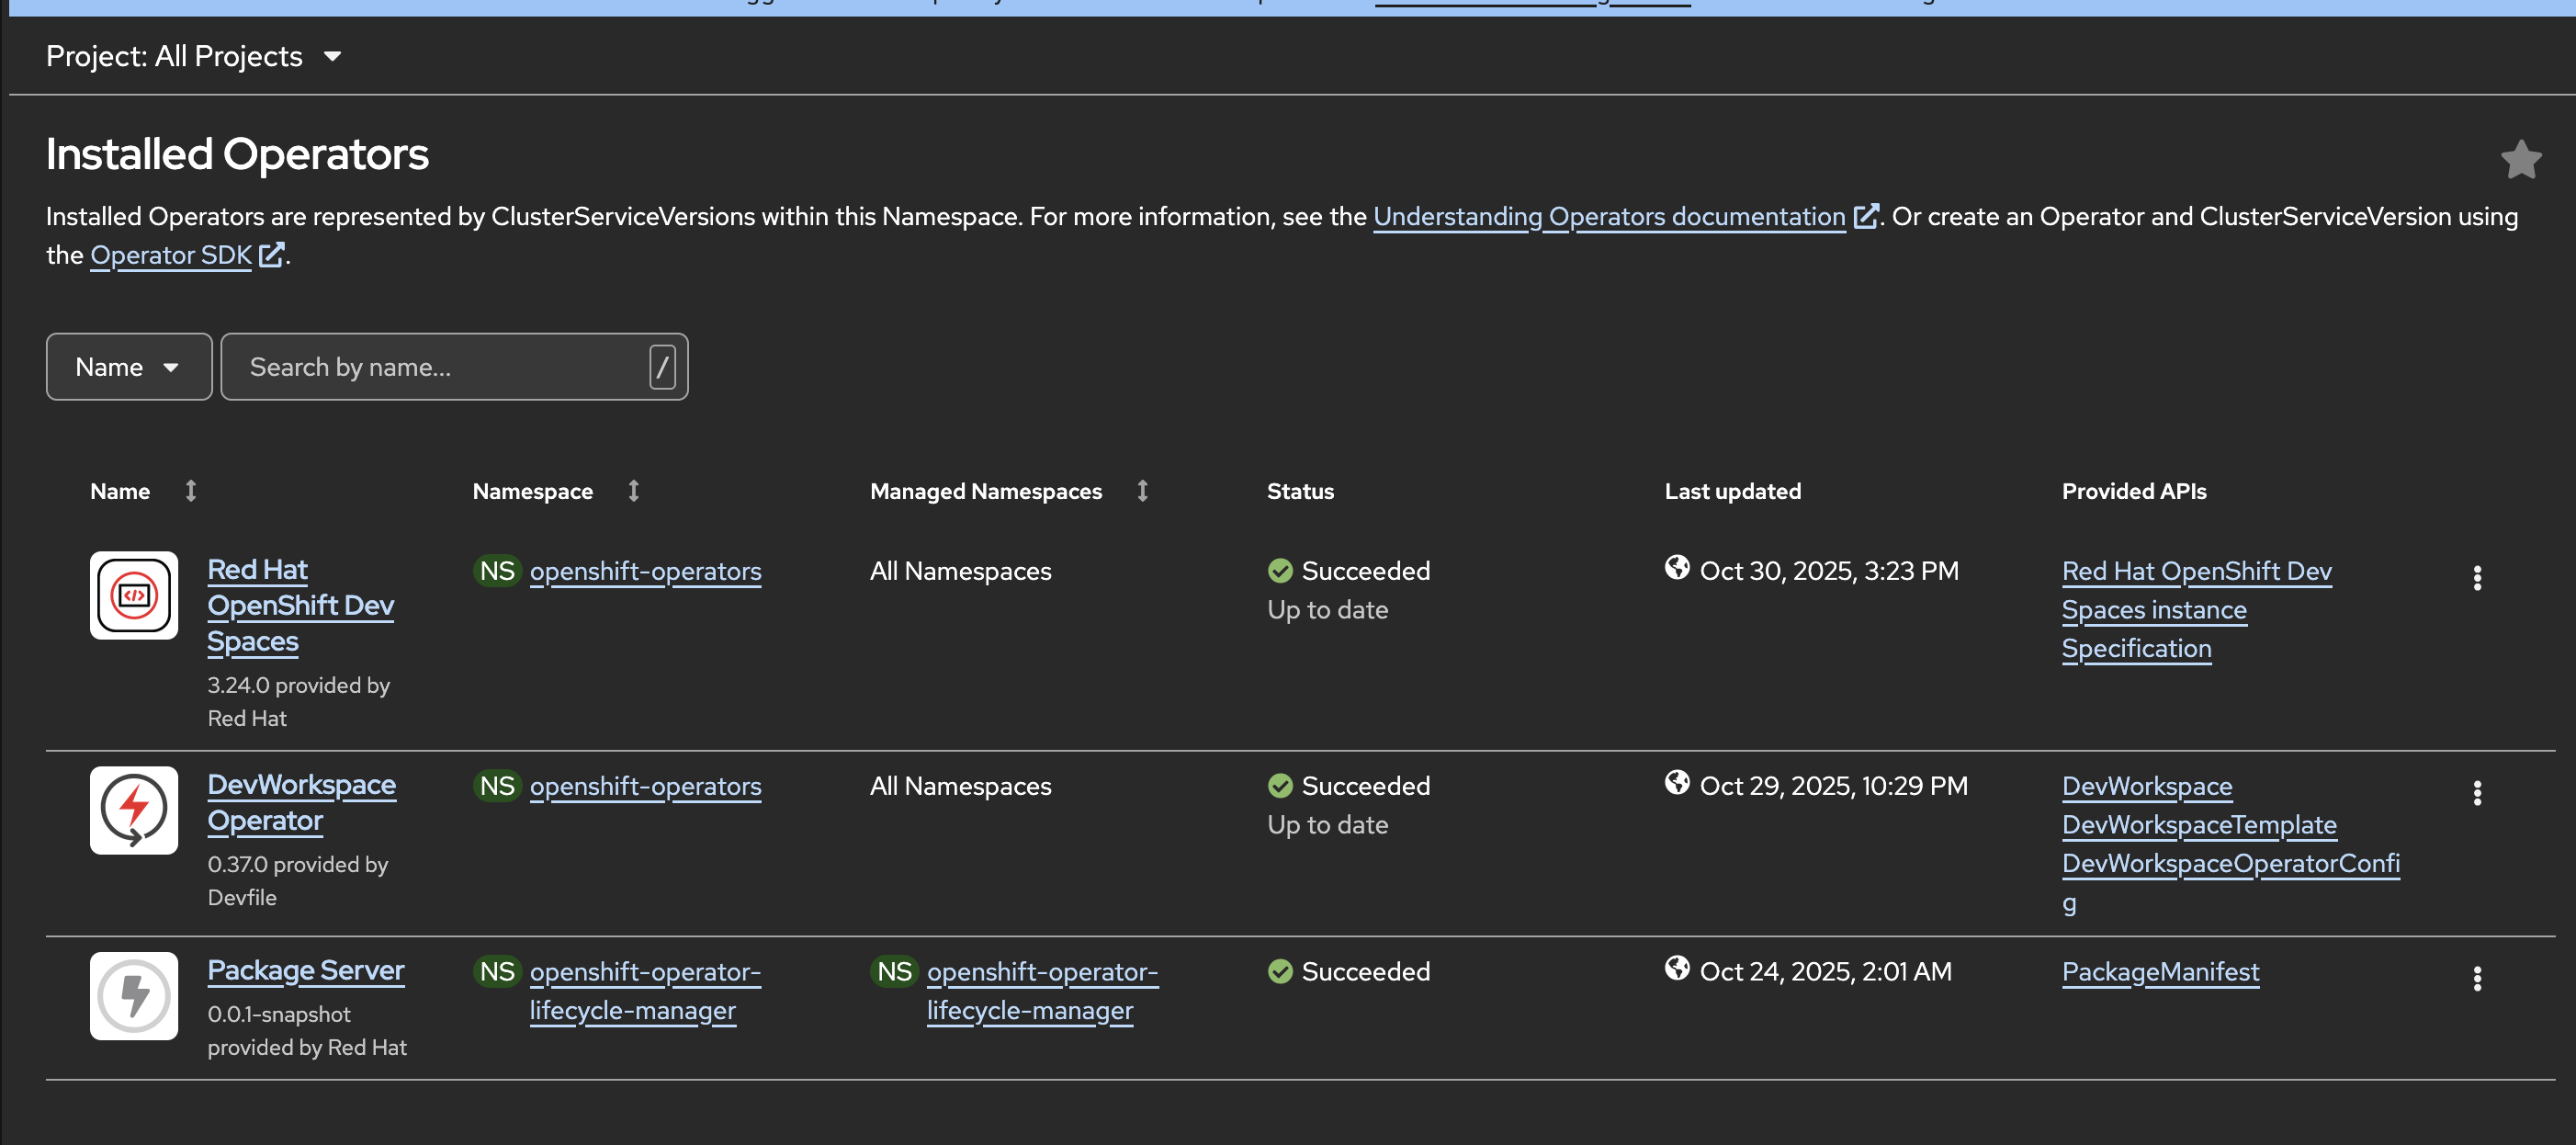Click the PackageManifest provided API link

click(2160, 972)
